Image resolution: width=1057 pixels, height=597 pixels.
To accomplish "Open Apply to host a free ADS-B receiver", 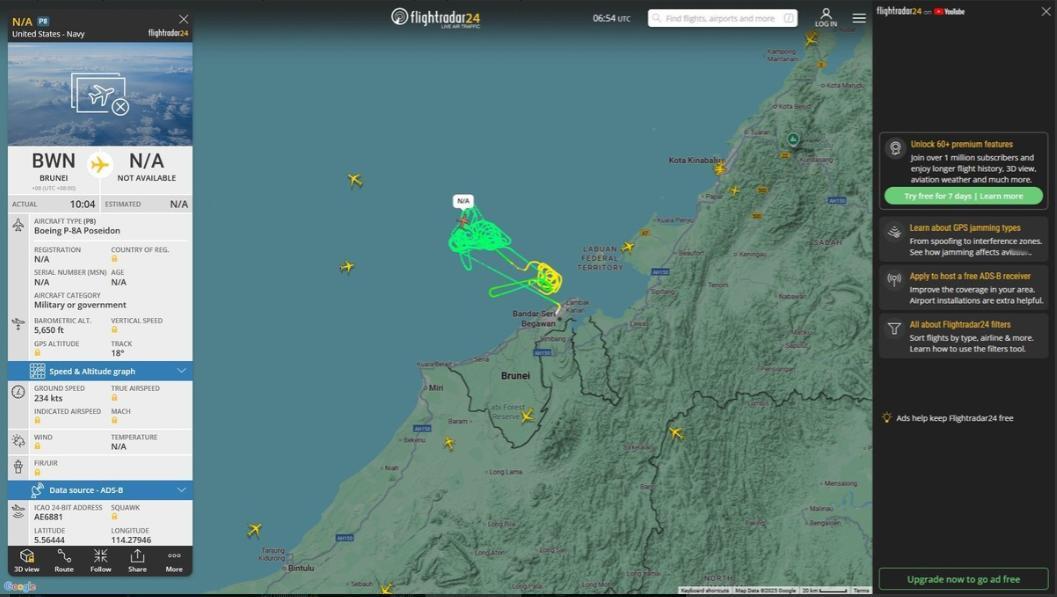I will pos(963,288).
